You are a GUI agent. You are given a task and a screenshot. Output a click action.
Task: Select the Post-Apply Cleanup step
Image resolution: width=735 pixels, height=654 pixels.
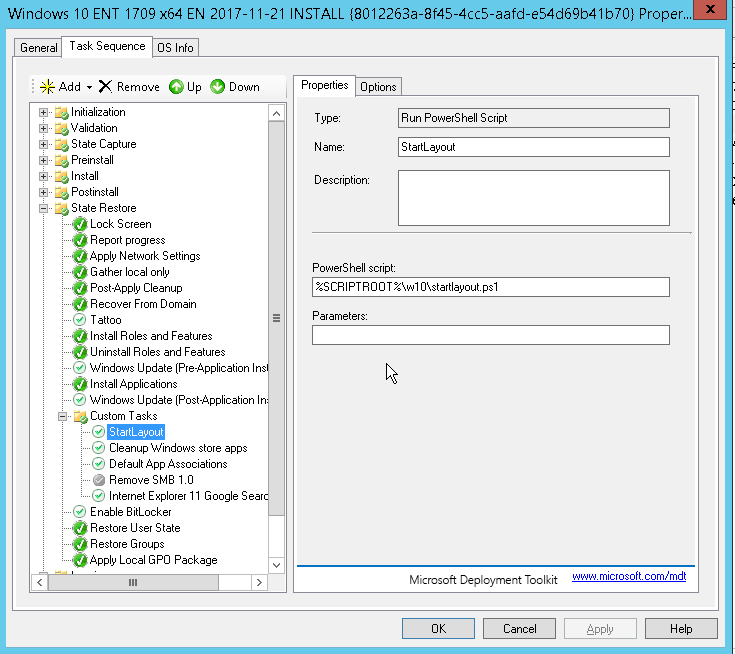click(136, 288)
